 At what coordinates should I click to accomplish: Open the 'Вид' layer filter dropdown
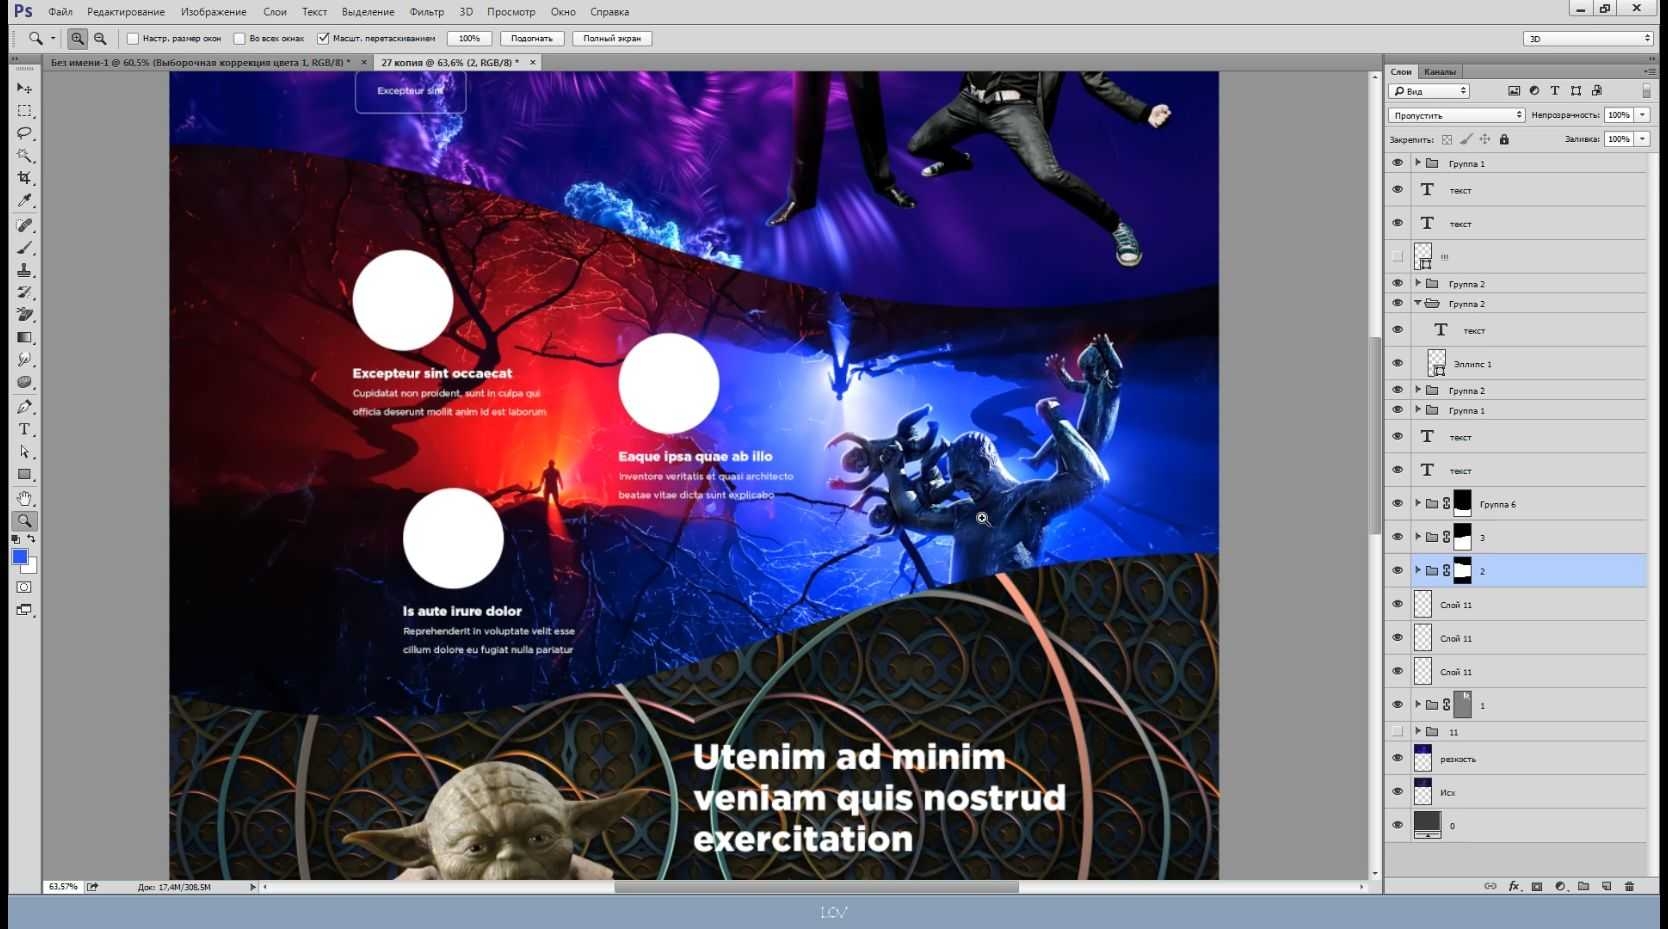click(x=1429, y=91)
